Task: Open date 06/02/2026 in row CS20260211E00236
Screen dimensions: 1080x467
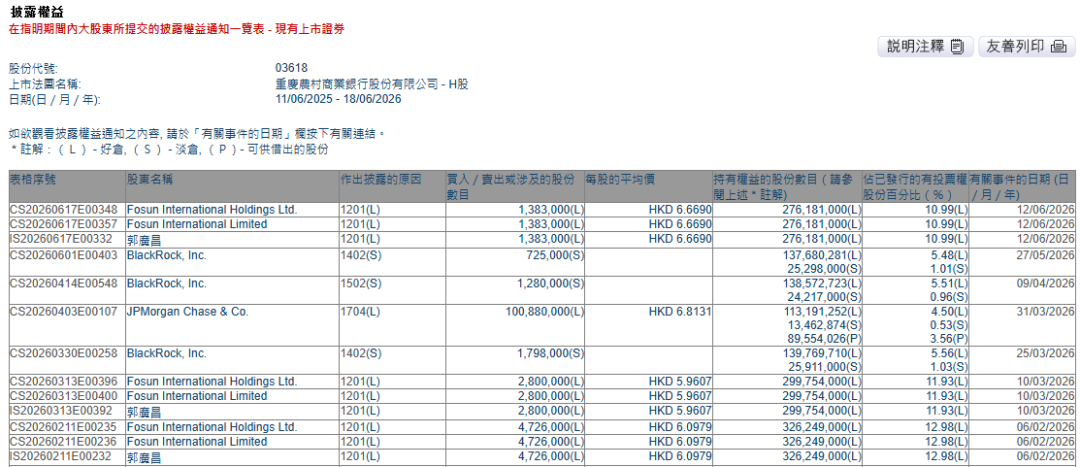Action: point(1045,442)
